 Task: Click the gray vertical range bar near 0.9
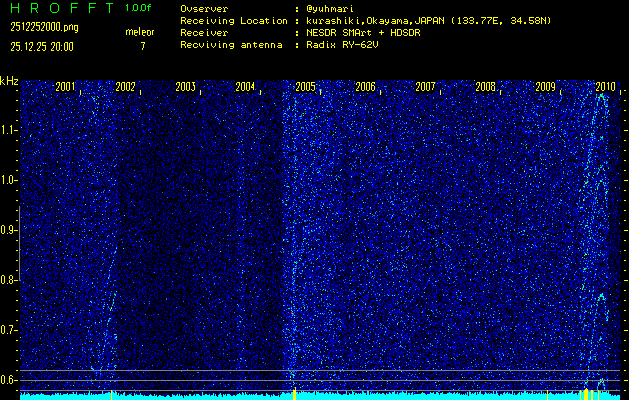click(x=20, y=244)
